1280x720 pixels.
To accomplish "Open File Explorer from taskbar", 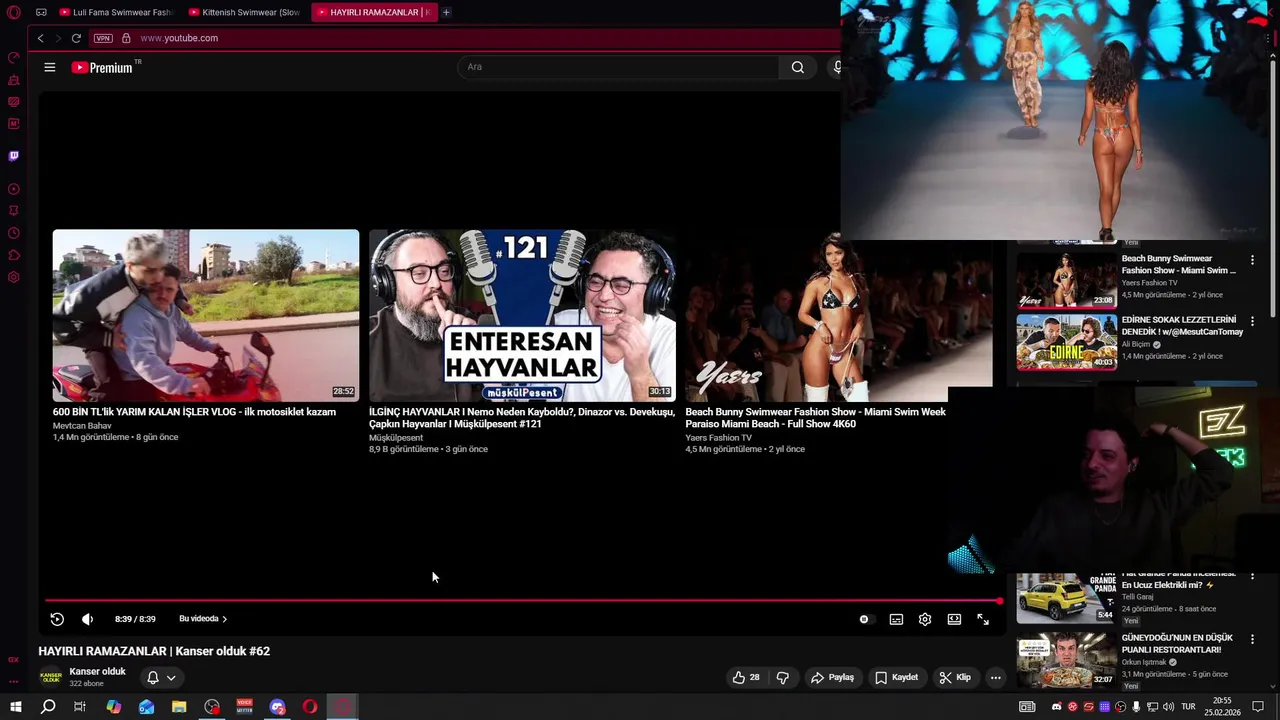I will (x=179, y=707).
